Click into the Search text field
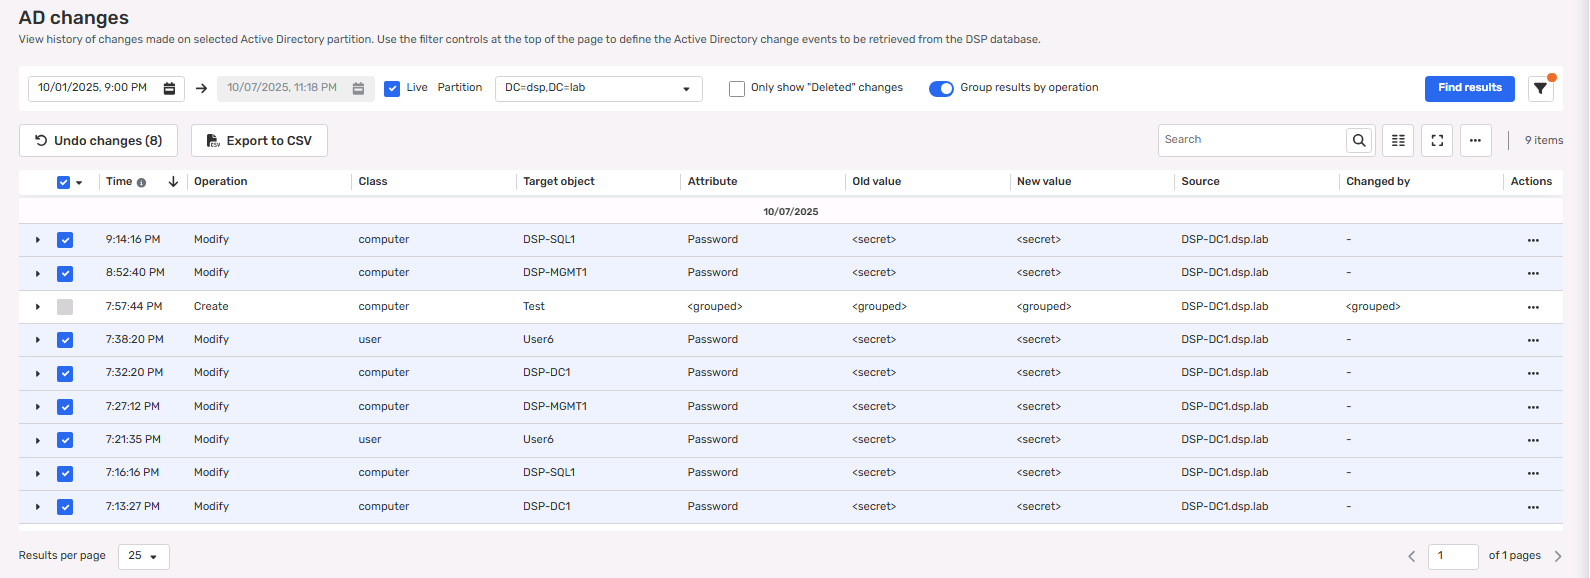 tap(1252, 140)
